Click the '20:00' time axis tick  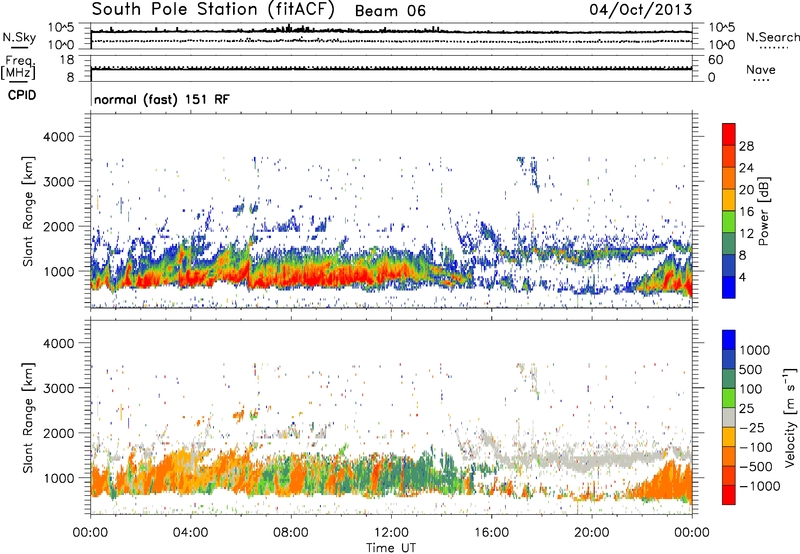(591, 533)
